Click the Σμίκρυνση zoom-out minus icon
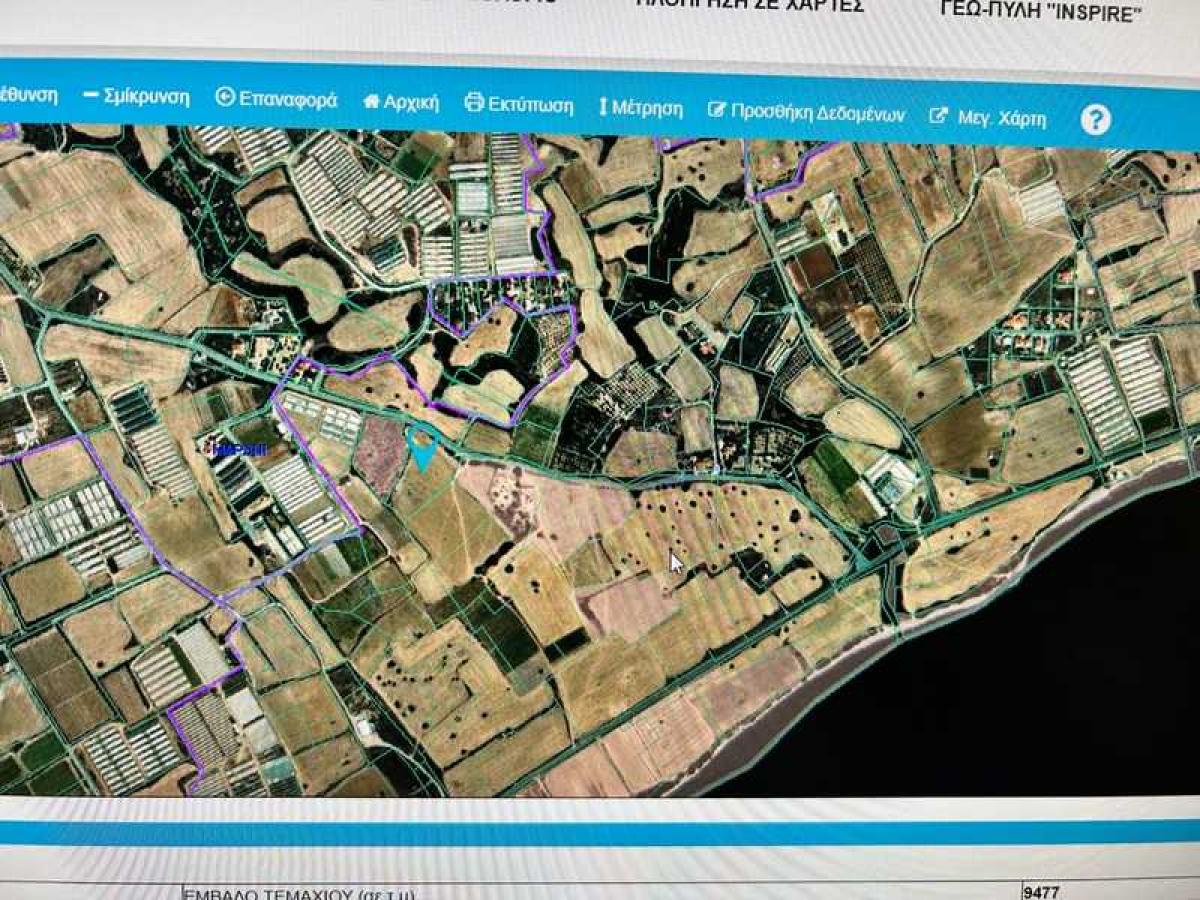Screen dimensions: 1200x900 coord(92,96)
